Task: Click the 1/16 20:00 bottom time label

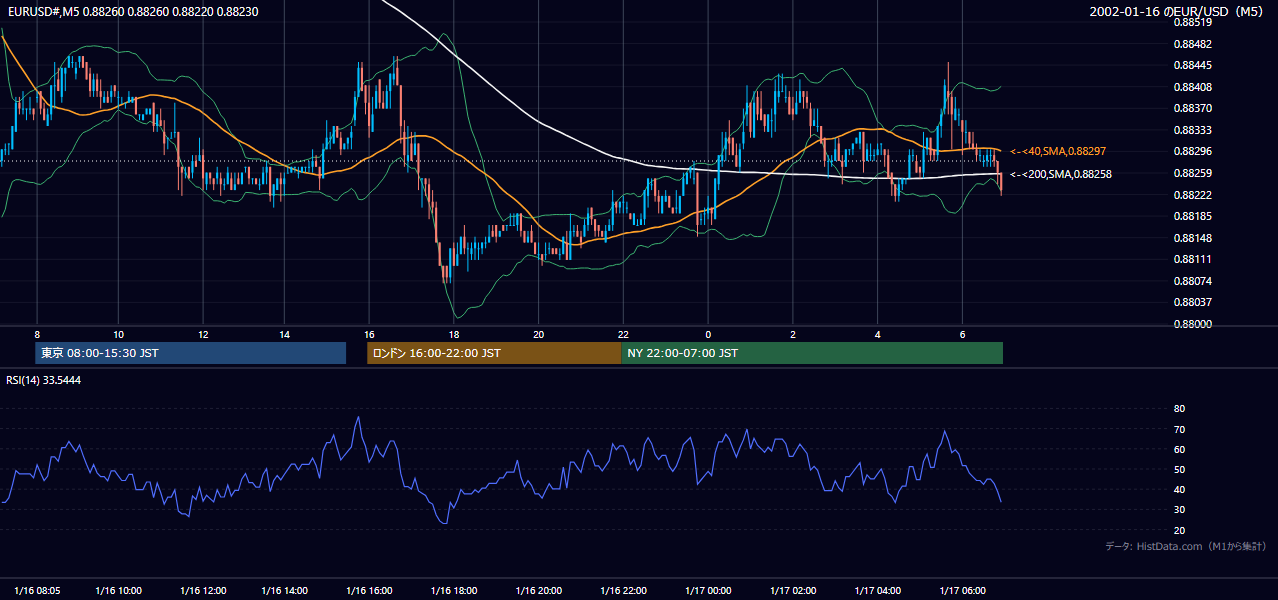Action: [x=539, y=589]
